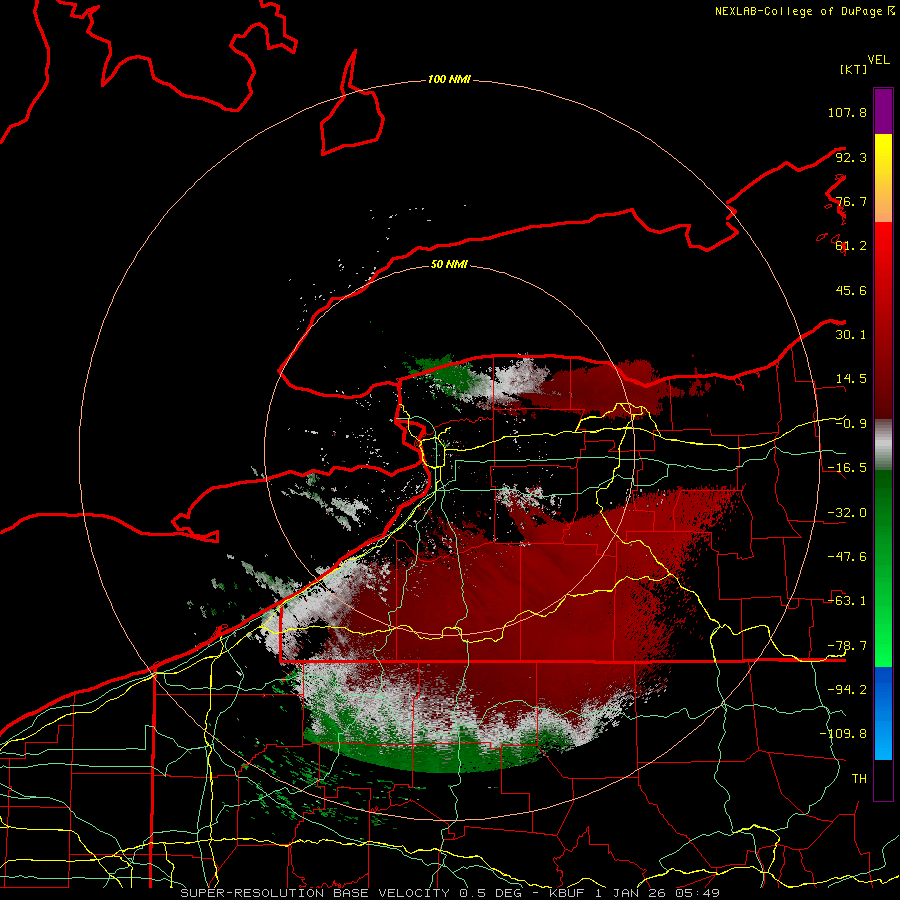The width and height of the screenshot is (900, 900).
Task: Click the -32.0 velocity scale value
Action: click(x=847, y=513)
